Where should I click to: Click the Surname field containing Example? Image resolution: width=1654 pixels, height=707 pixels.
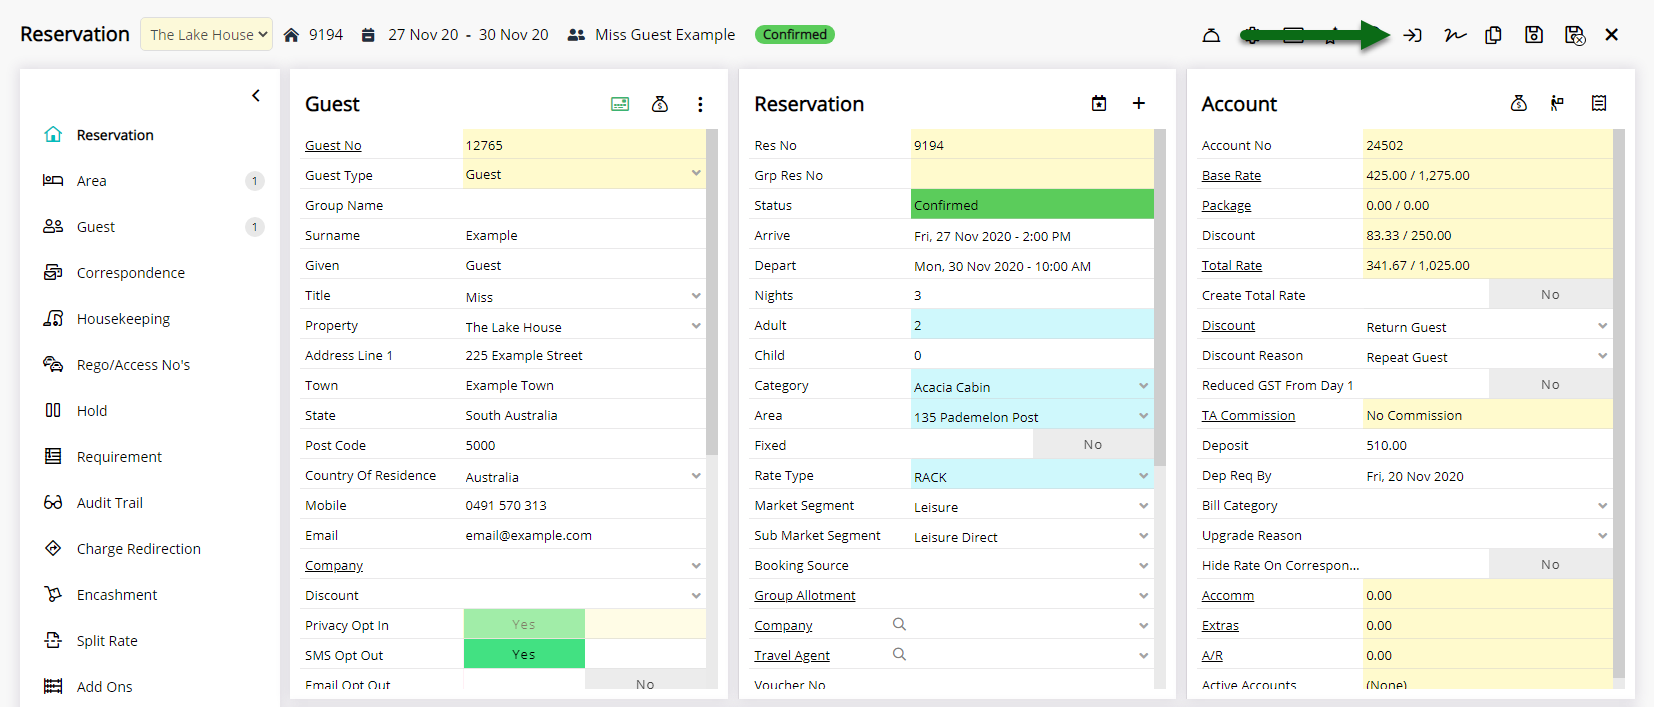[584, 235]
